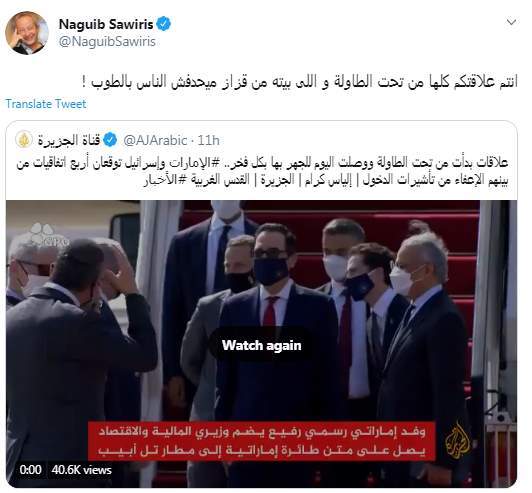
Task: Click the Translate Tweet link
Action: coord(46,104)
